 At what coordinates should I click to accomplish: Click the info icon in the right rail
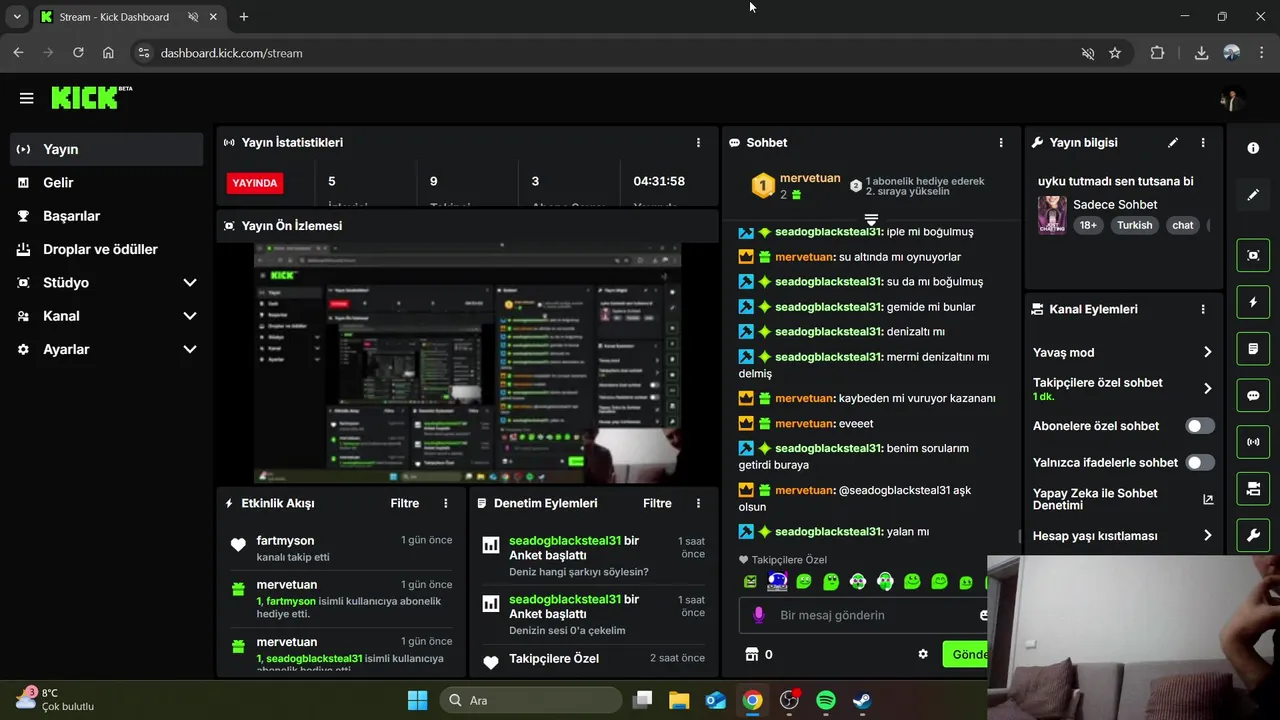[1253, 148]
